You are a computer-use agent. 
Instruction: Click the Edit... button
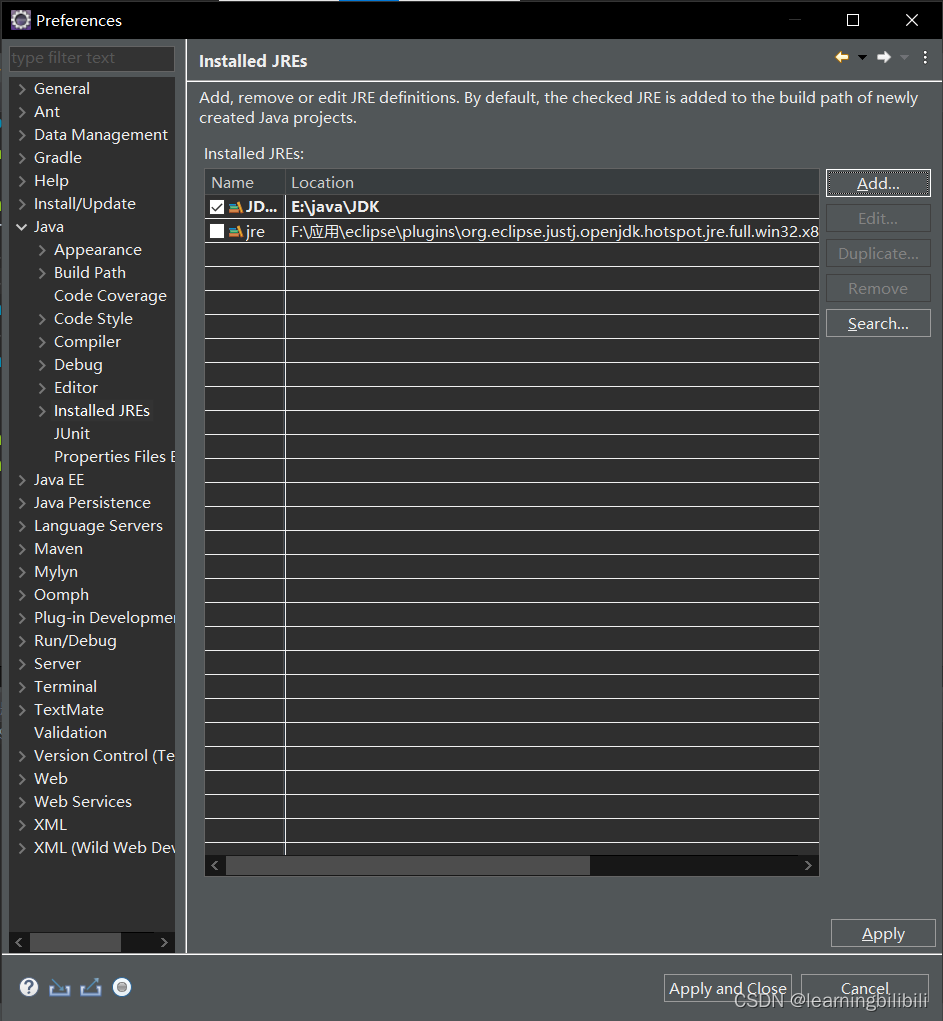(878, 218)
